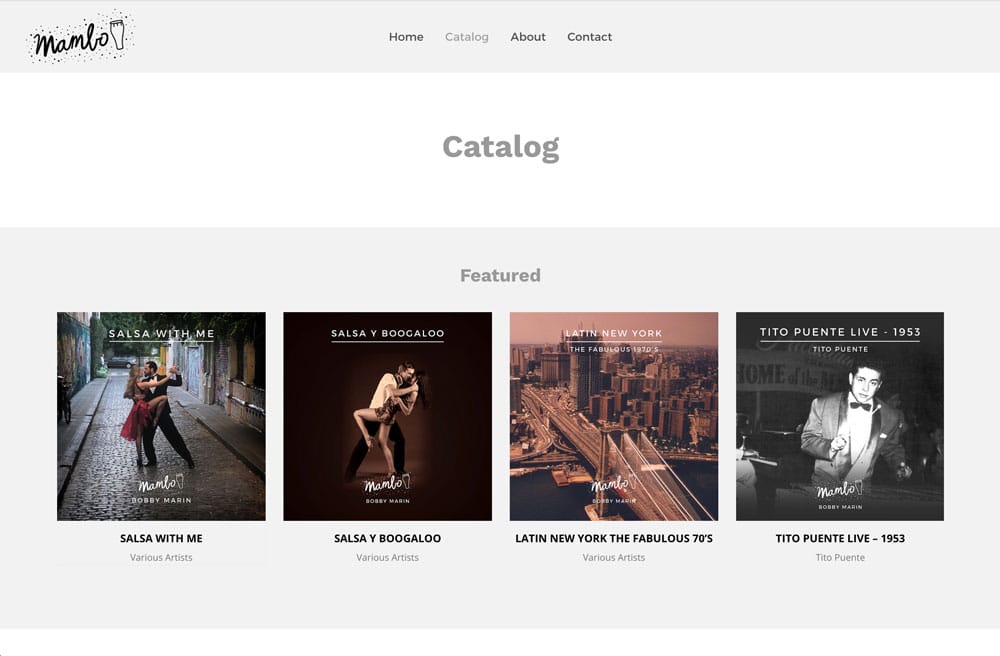Click the Mambo logo on the Salsa Y Boogaloo cover
The width and height of the screenshot is (1000, 656).
point(387,485)
